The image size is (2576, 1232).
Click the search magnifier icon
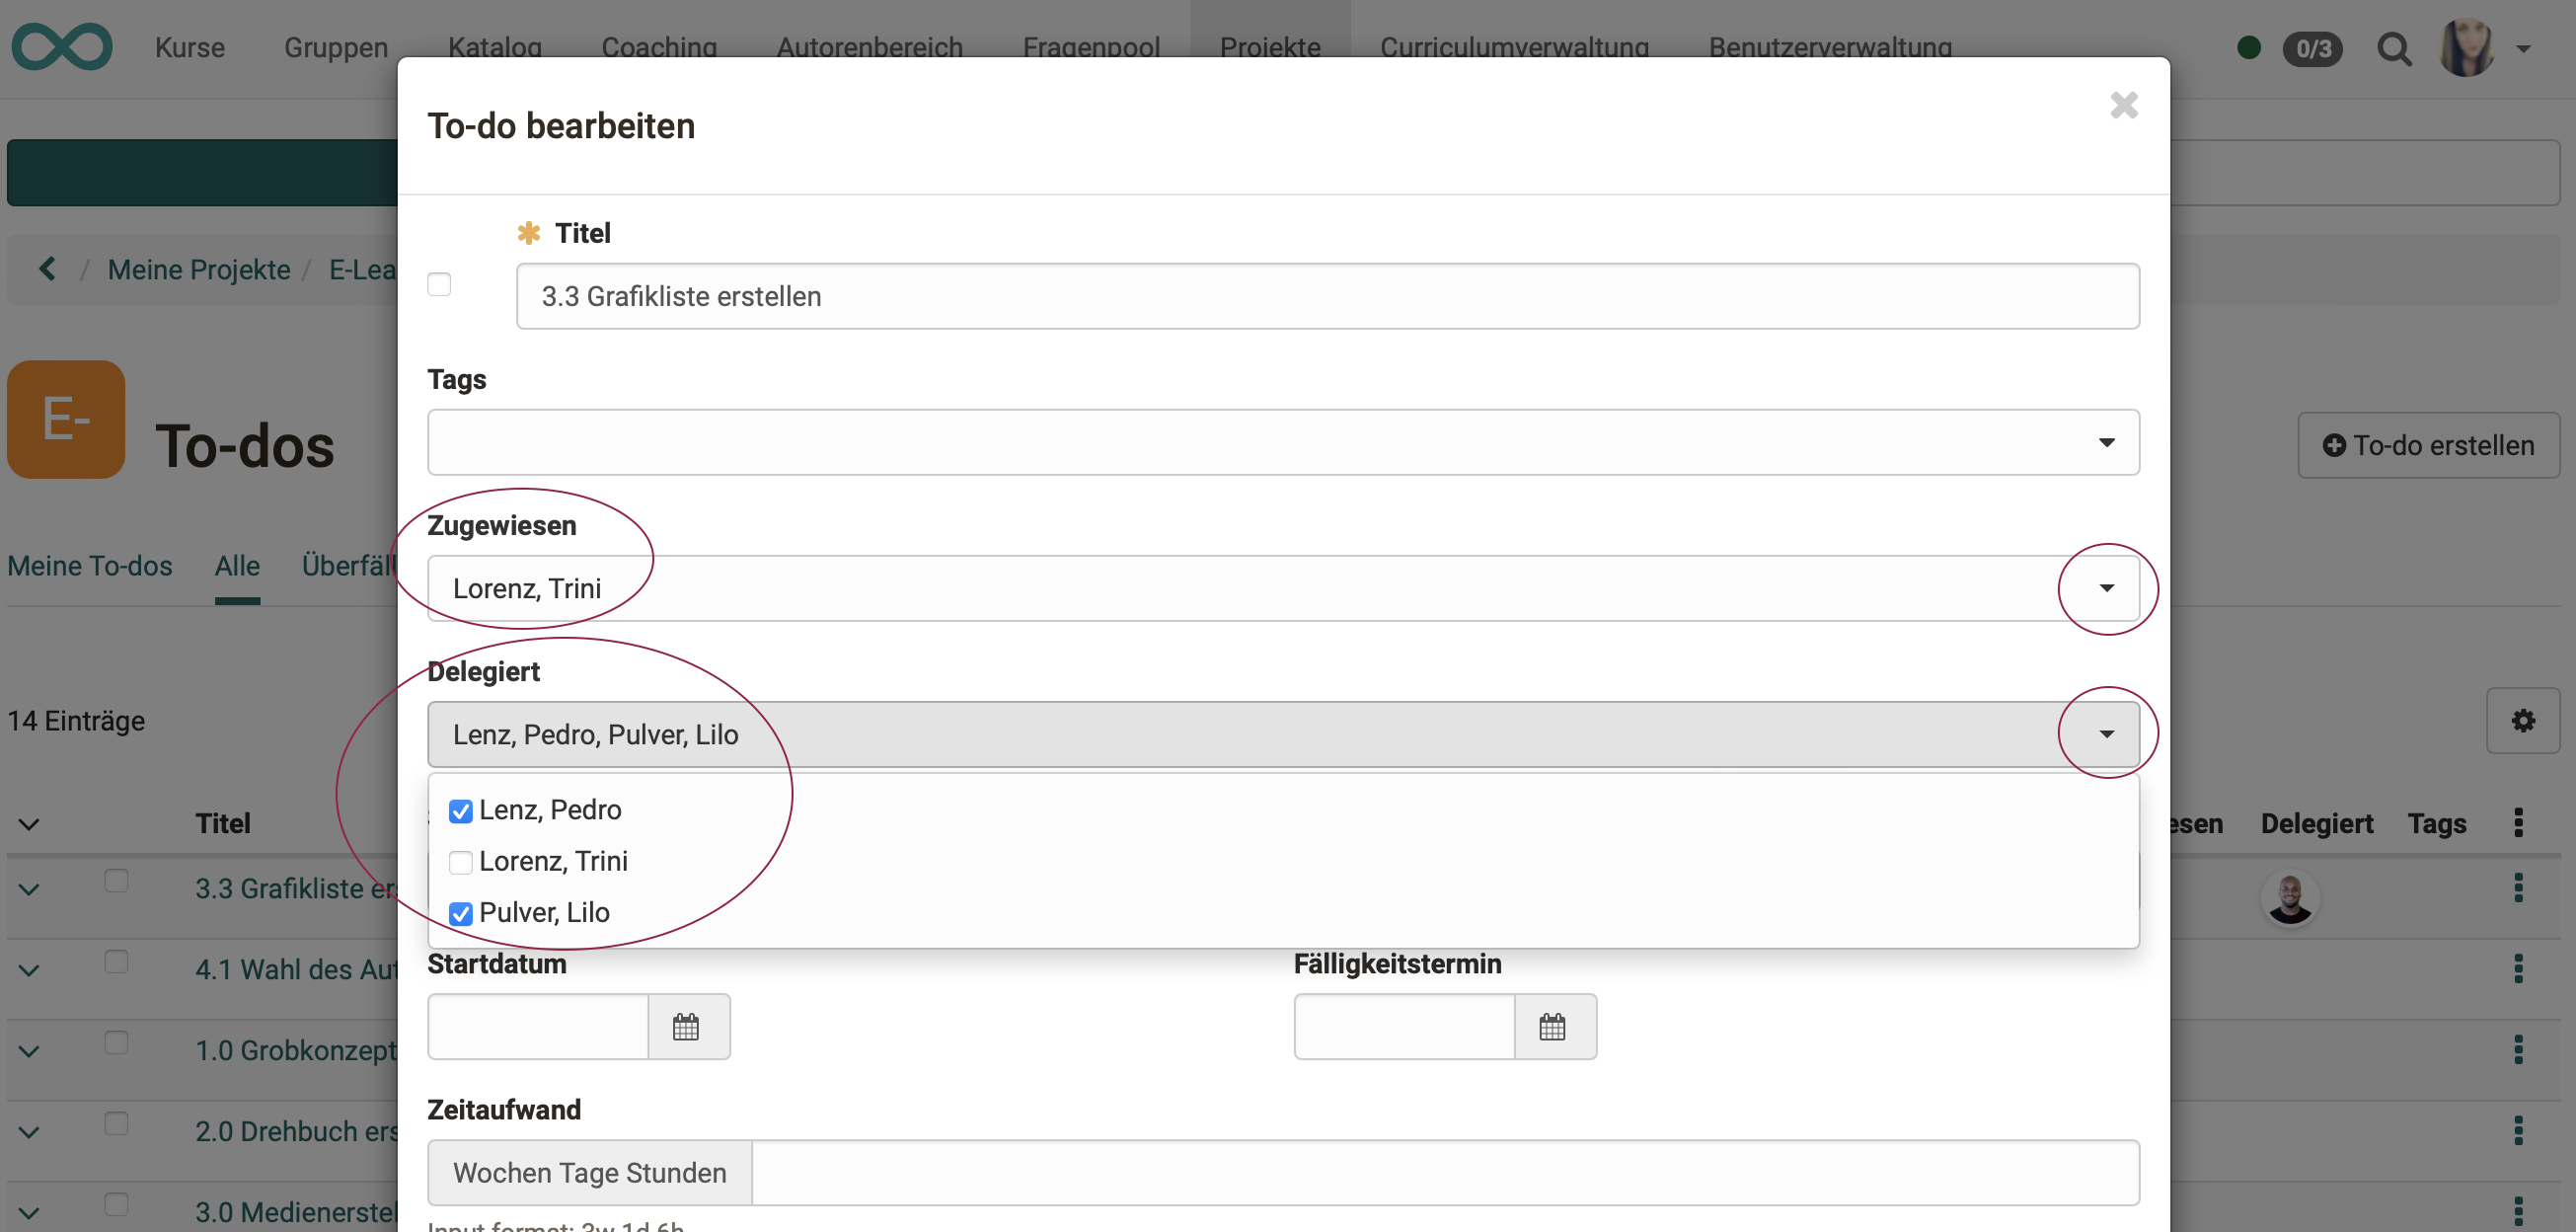click(2393, 48)
